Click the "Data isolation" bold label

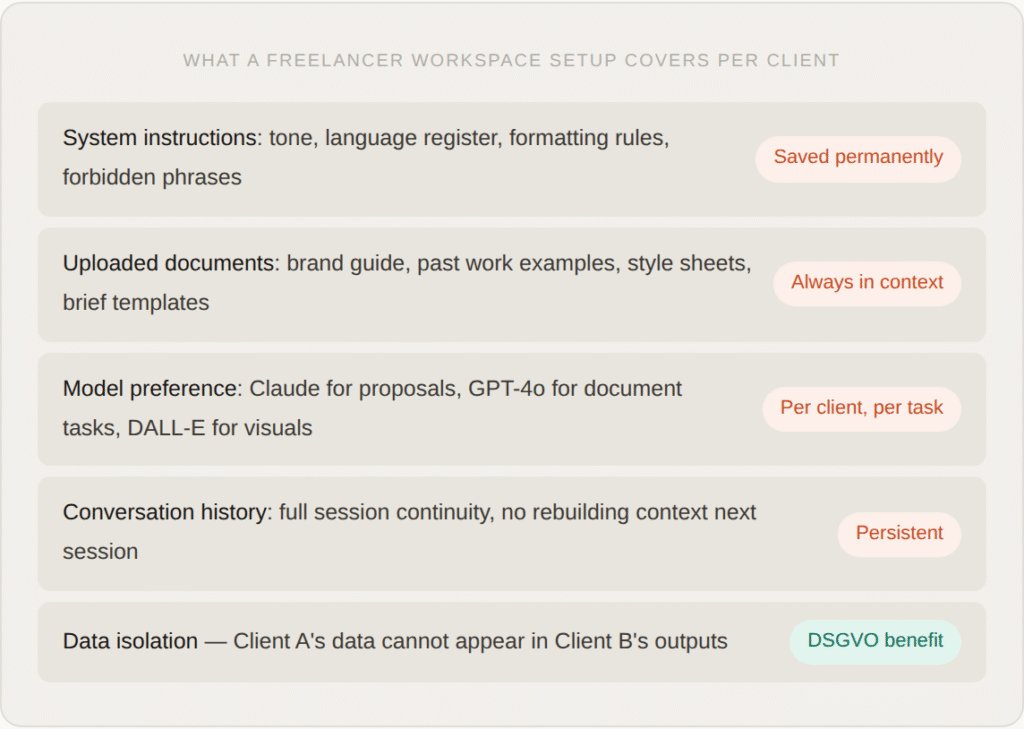[x=130, y=642]
